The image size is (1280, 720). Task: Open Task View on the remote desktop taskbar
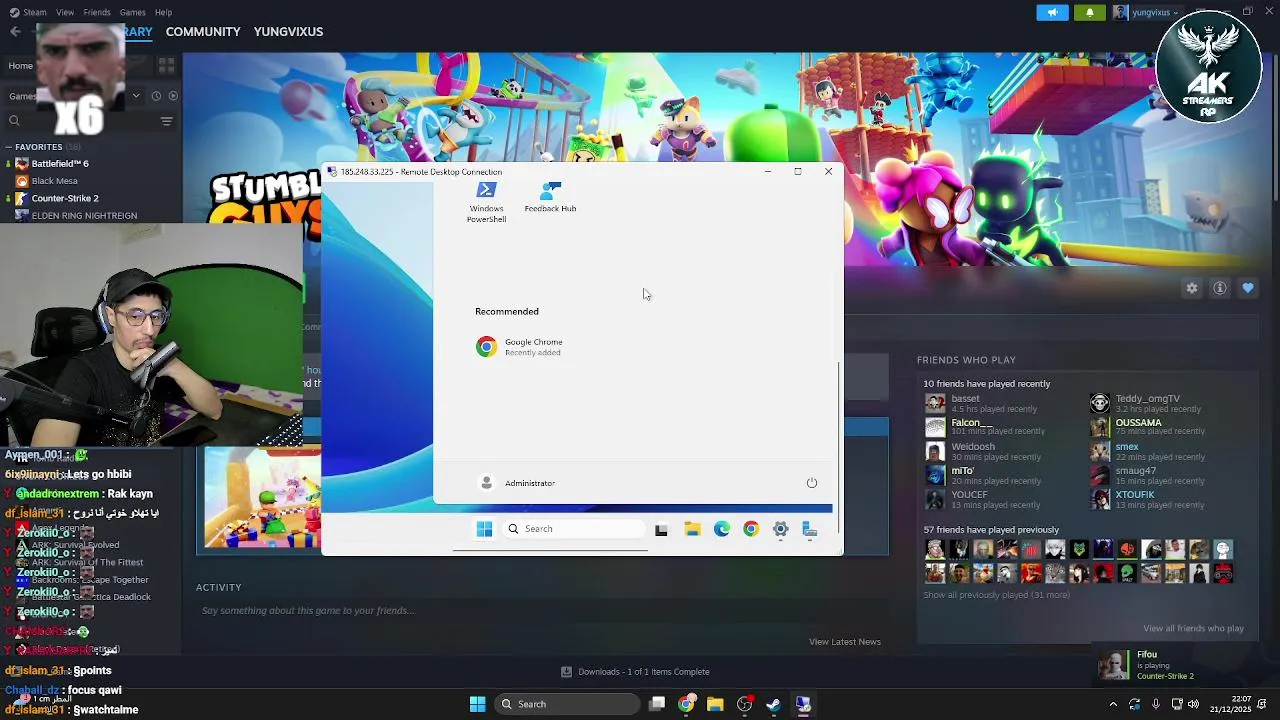tap(661, 530)
